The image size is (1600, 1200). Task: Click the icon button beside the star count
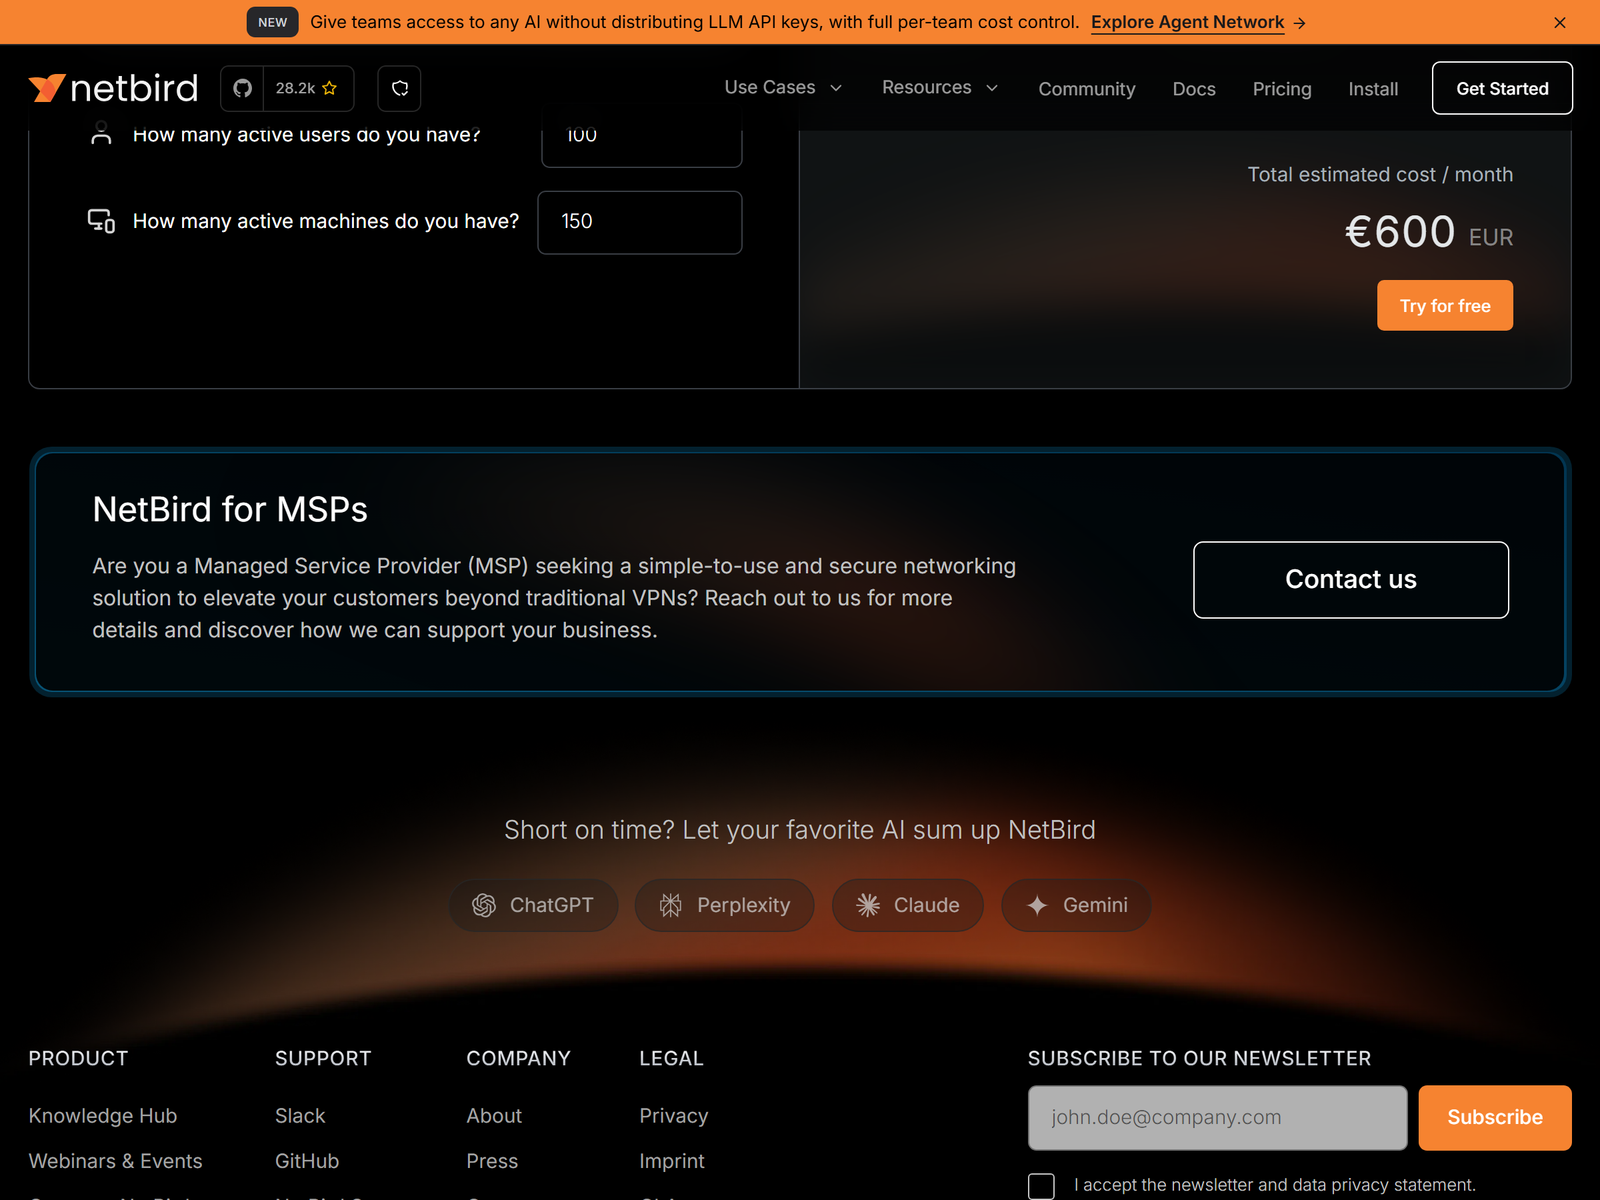(x=399, y=88)
